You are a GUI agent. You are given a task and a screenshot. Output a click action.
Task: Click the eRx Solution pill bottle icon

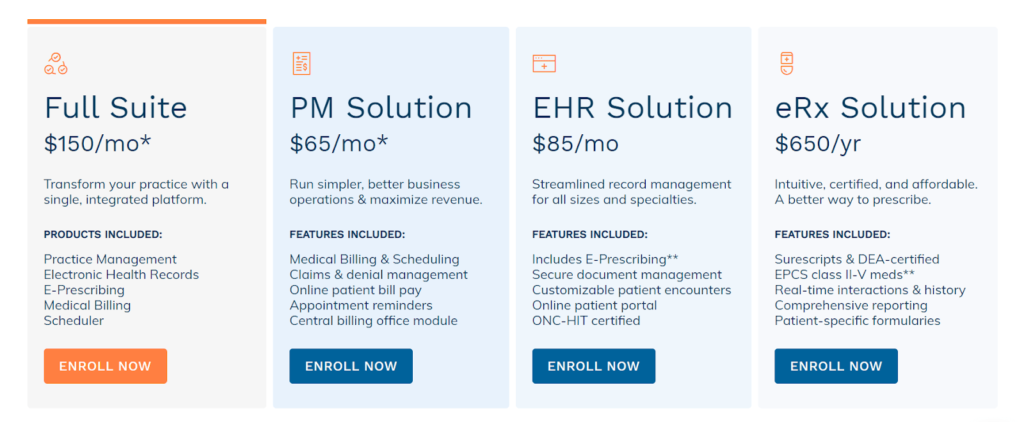coord(786,63)
